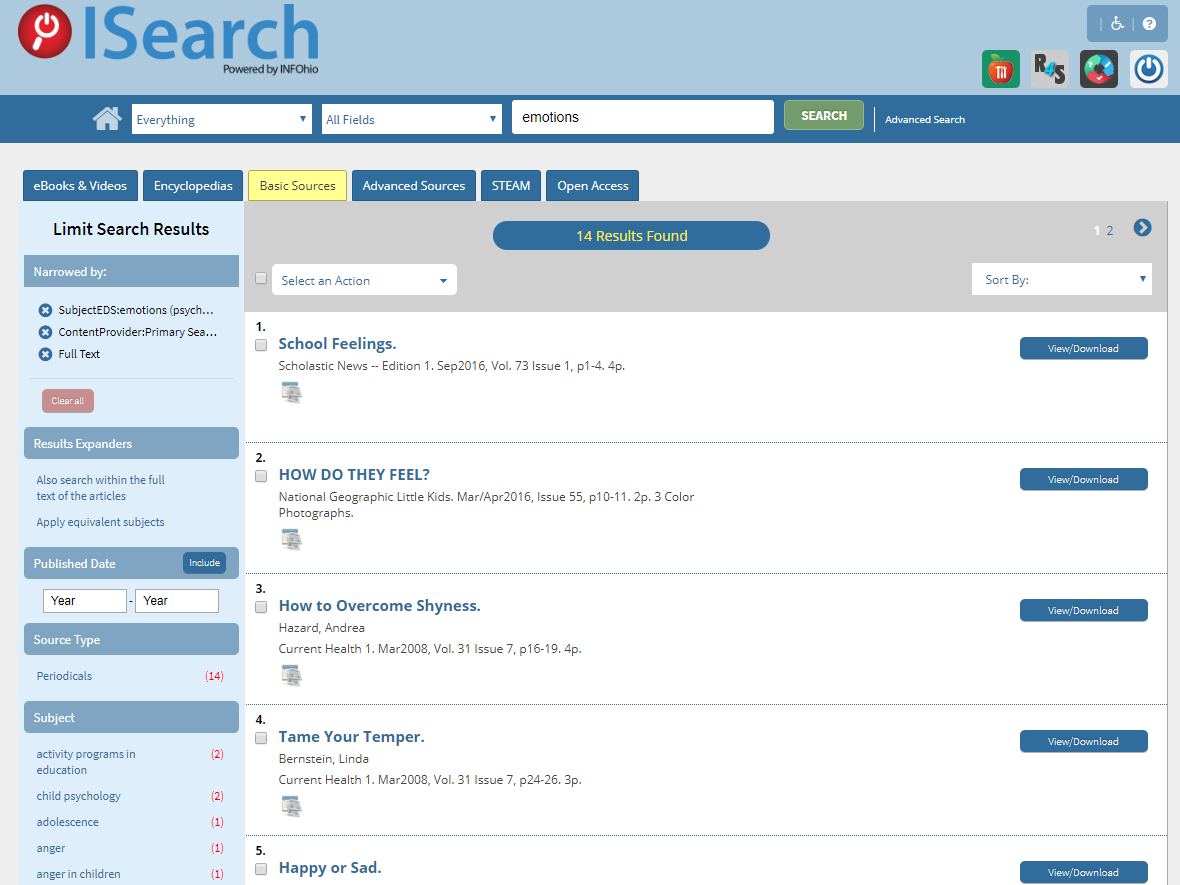Go to results page 2
This screenshot has height=885, width=1180.
1110,231
